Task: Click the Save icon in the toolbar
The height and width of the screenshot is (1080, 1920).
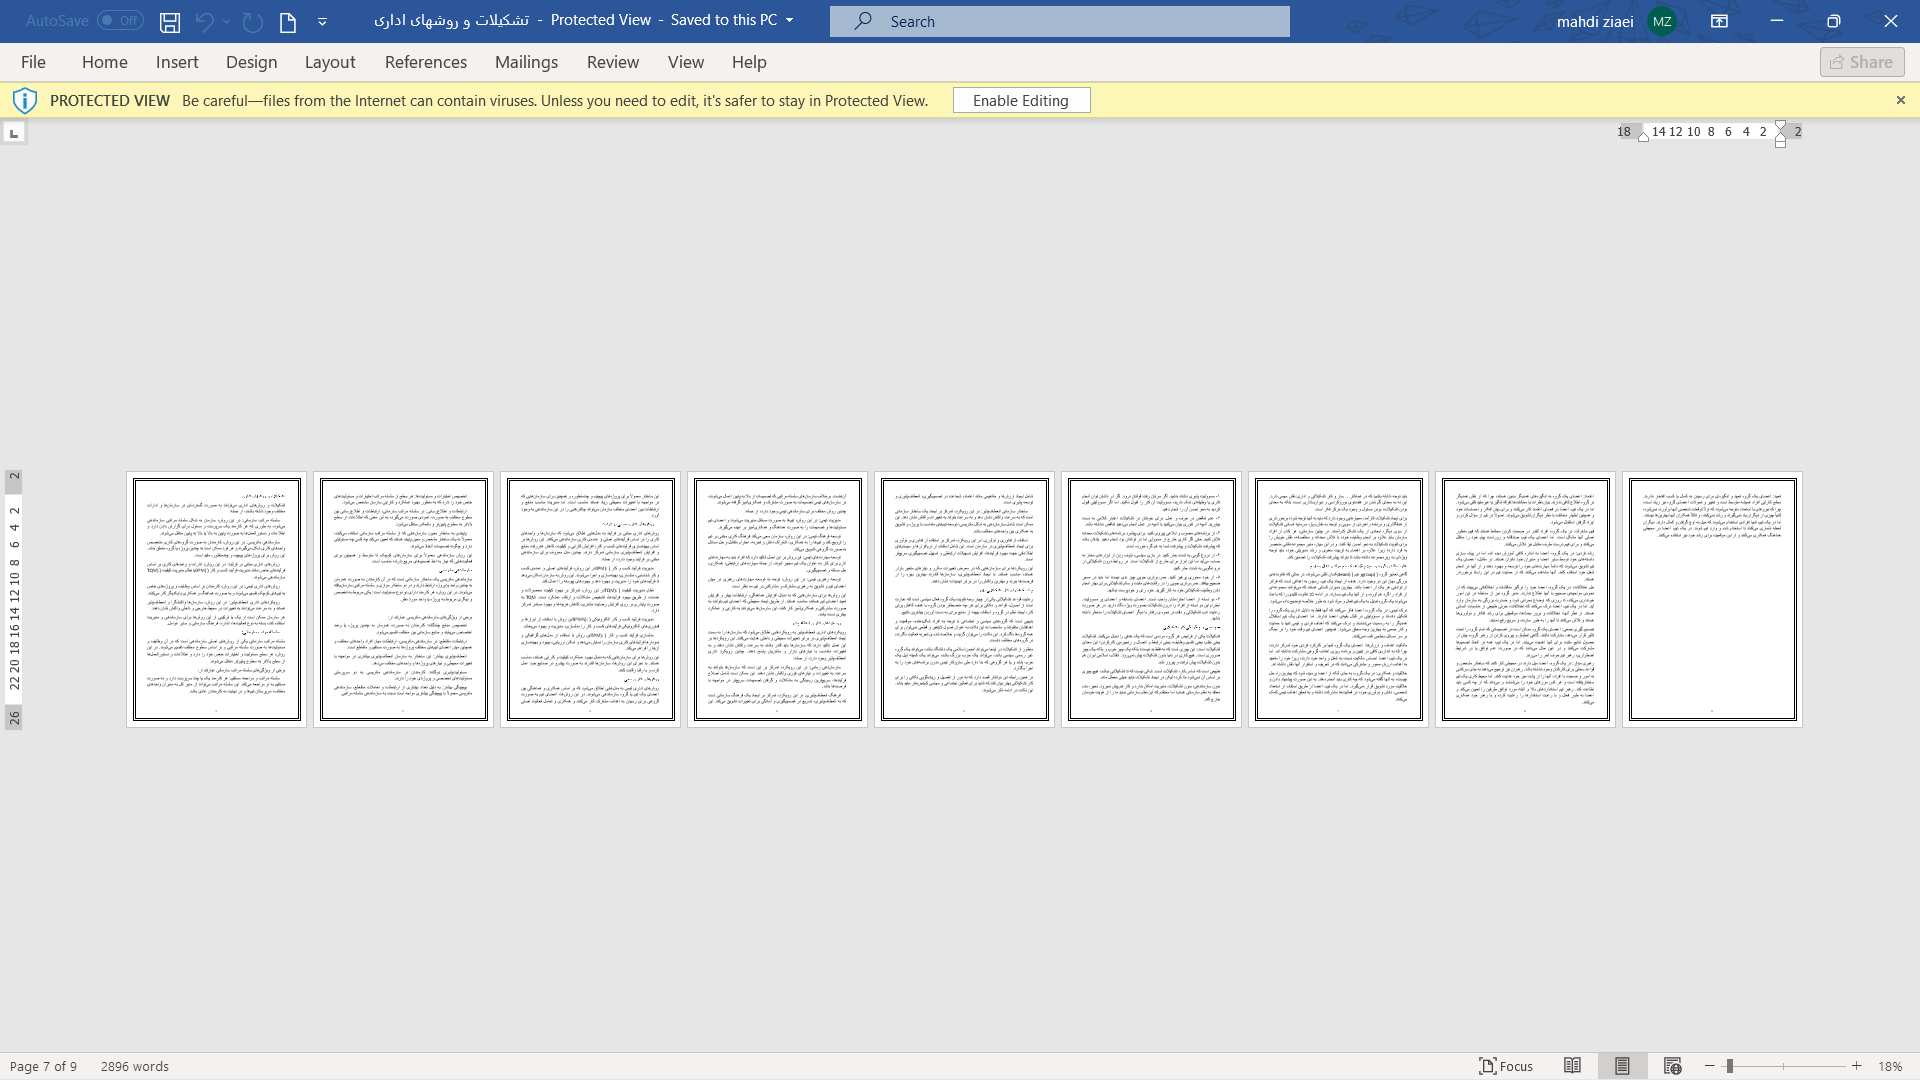Action: (x=170, y=21)
